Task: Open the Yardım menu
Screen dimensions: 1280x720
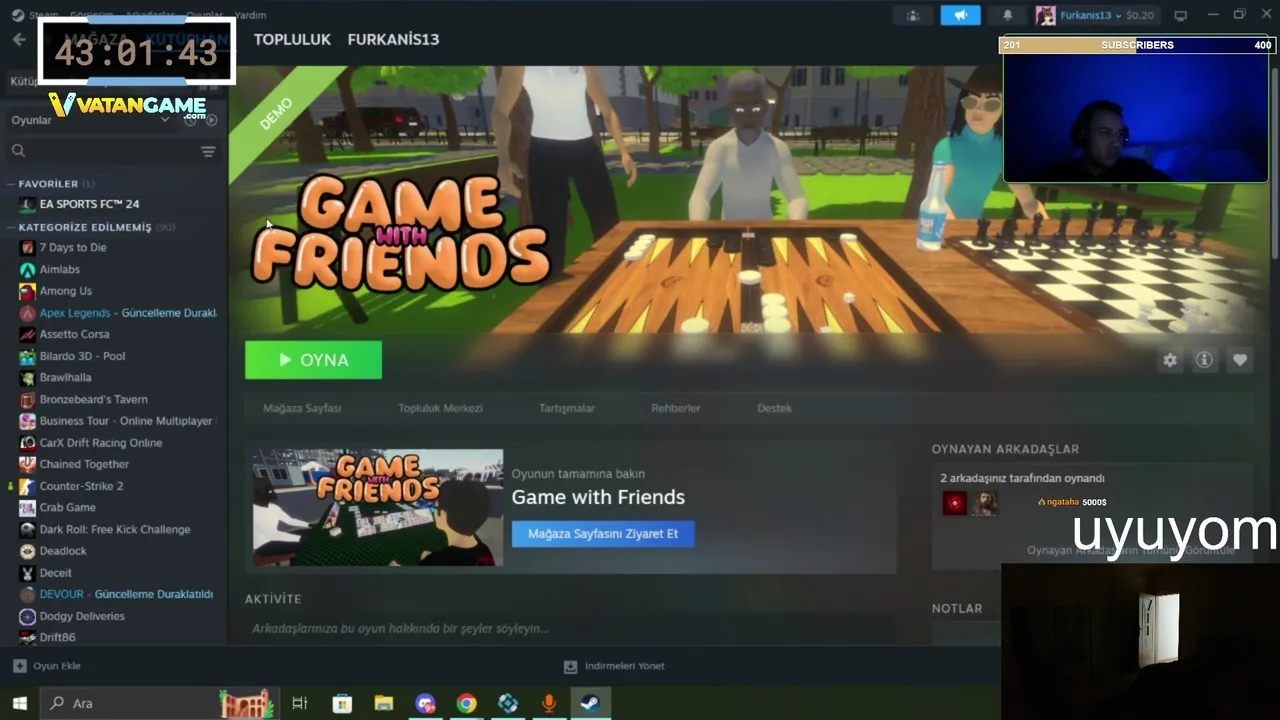Action: [x=250, y=15]
